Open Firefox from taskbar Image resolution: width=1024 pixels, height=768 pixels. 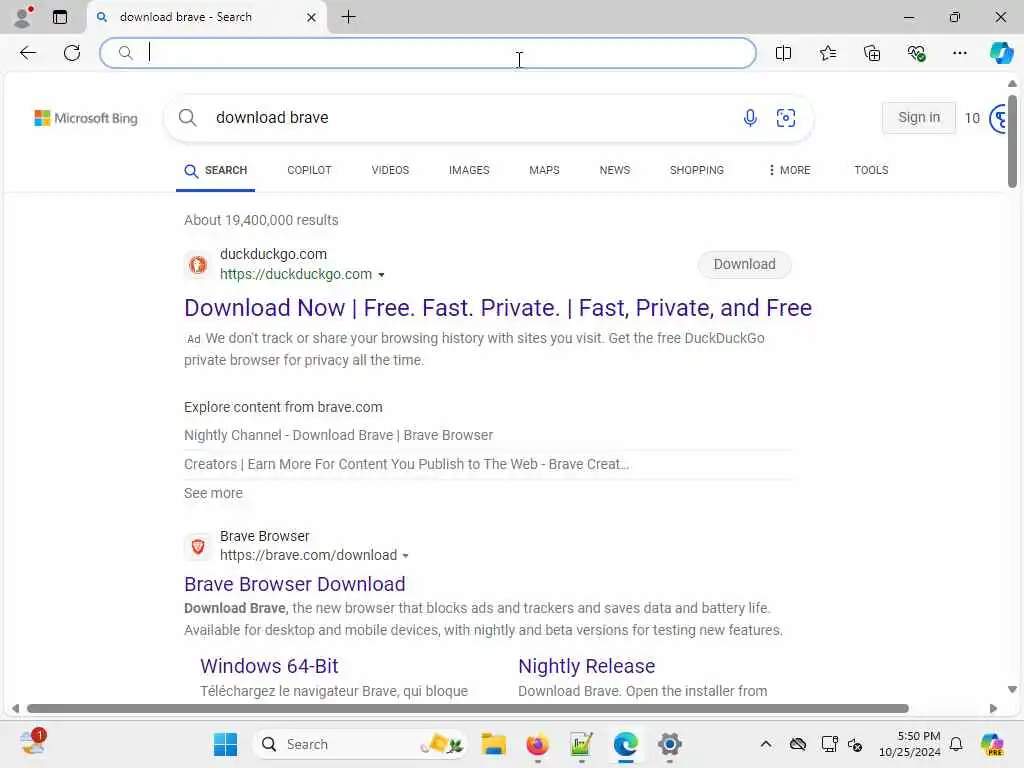pos(537,744)
